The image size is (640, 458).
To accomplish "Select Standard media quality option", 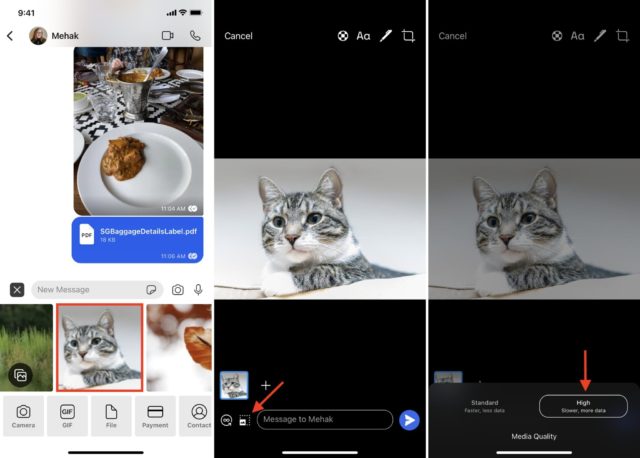I will tap(484, 406).
